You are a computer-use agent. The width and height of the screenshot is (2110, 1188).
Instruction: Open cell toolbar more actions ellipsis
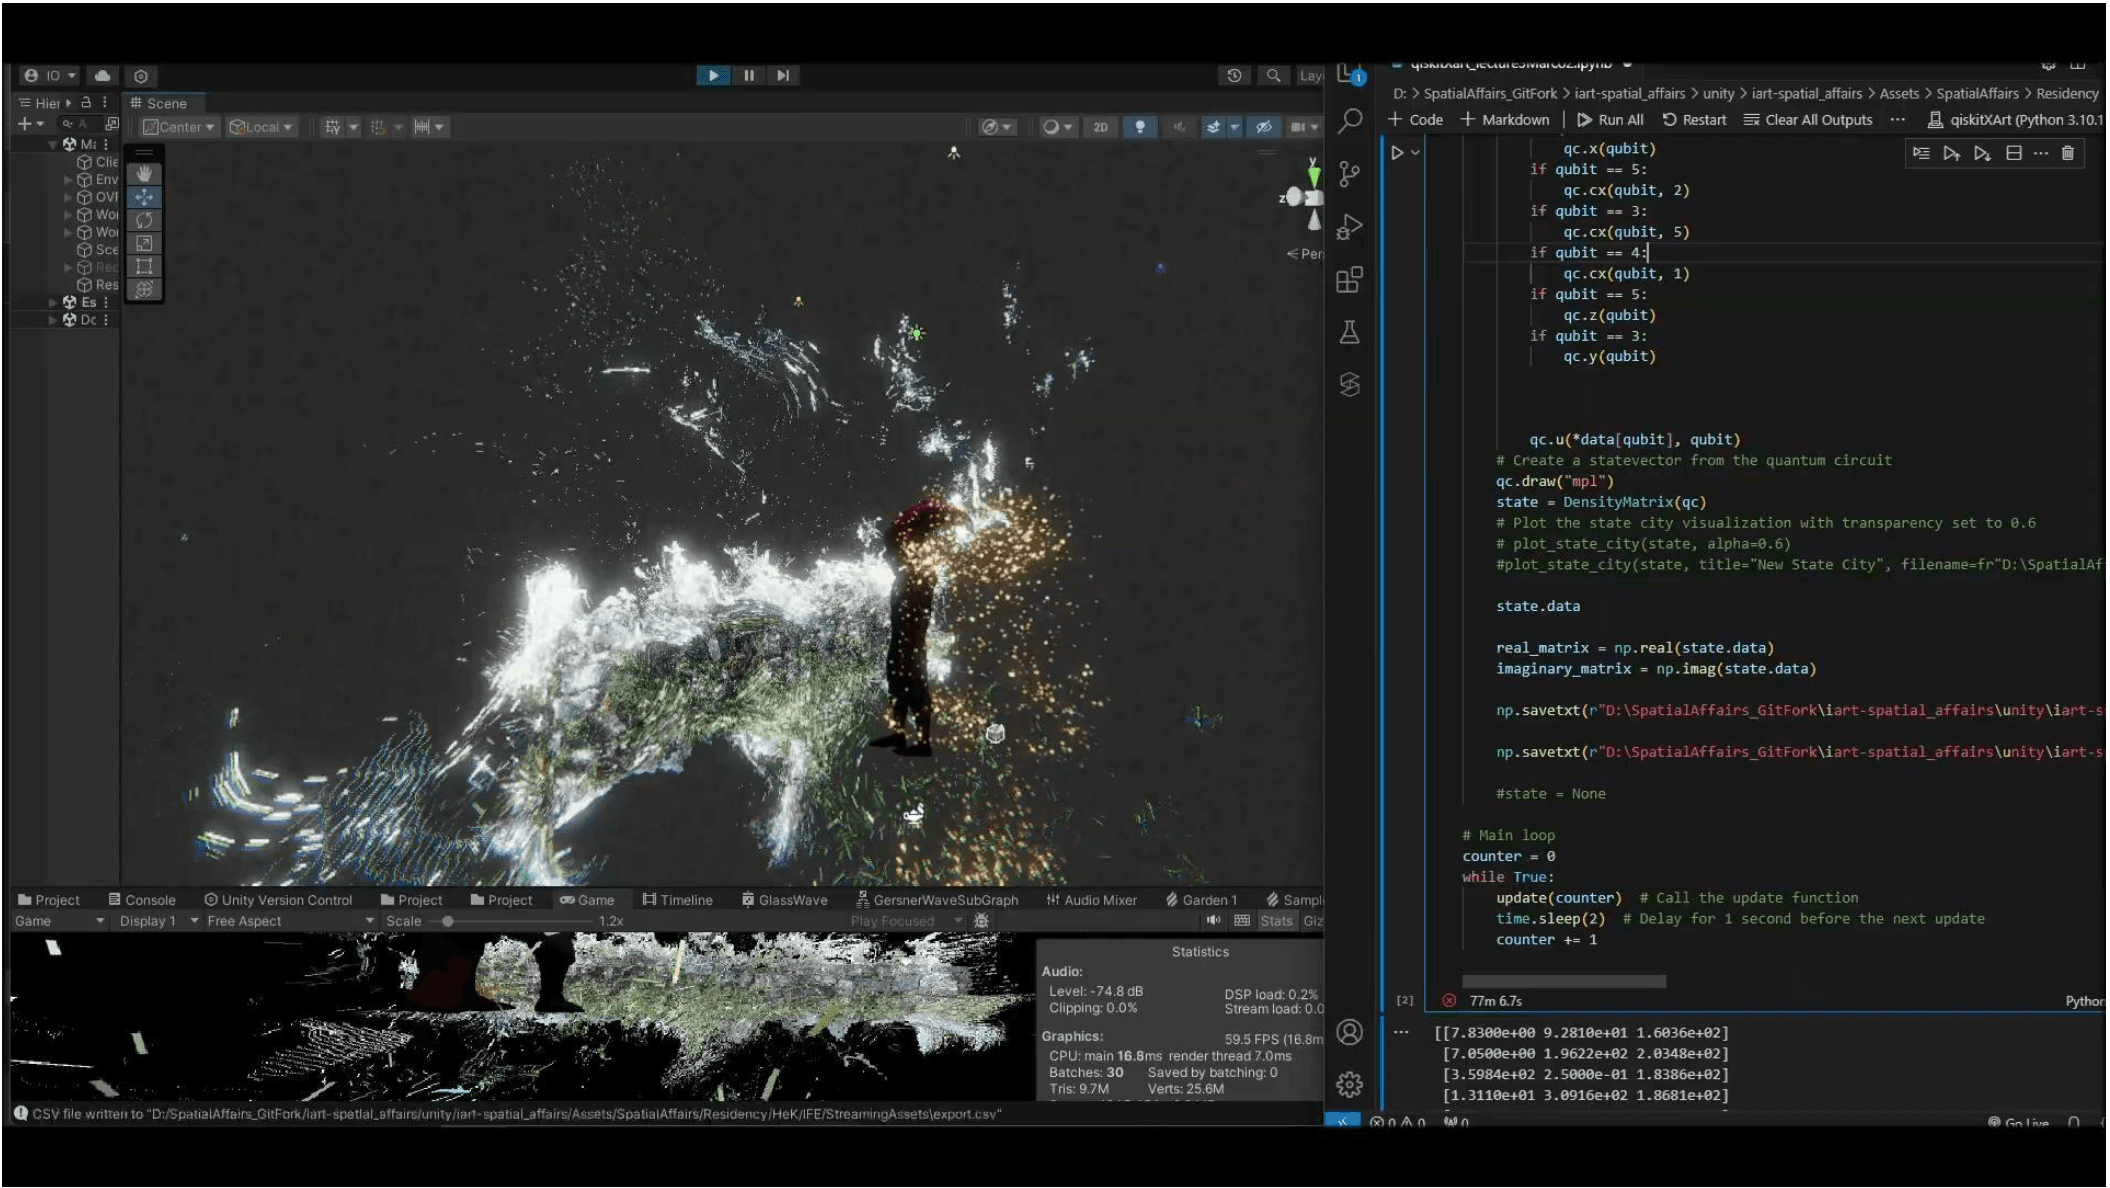(x=2041, y=153)
